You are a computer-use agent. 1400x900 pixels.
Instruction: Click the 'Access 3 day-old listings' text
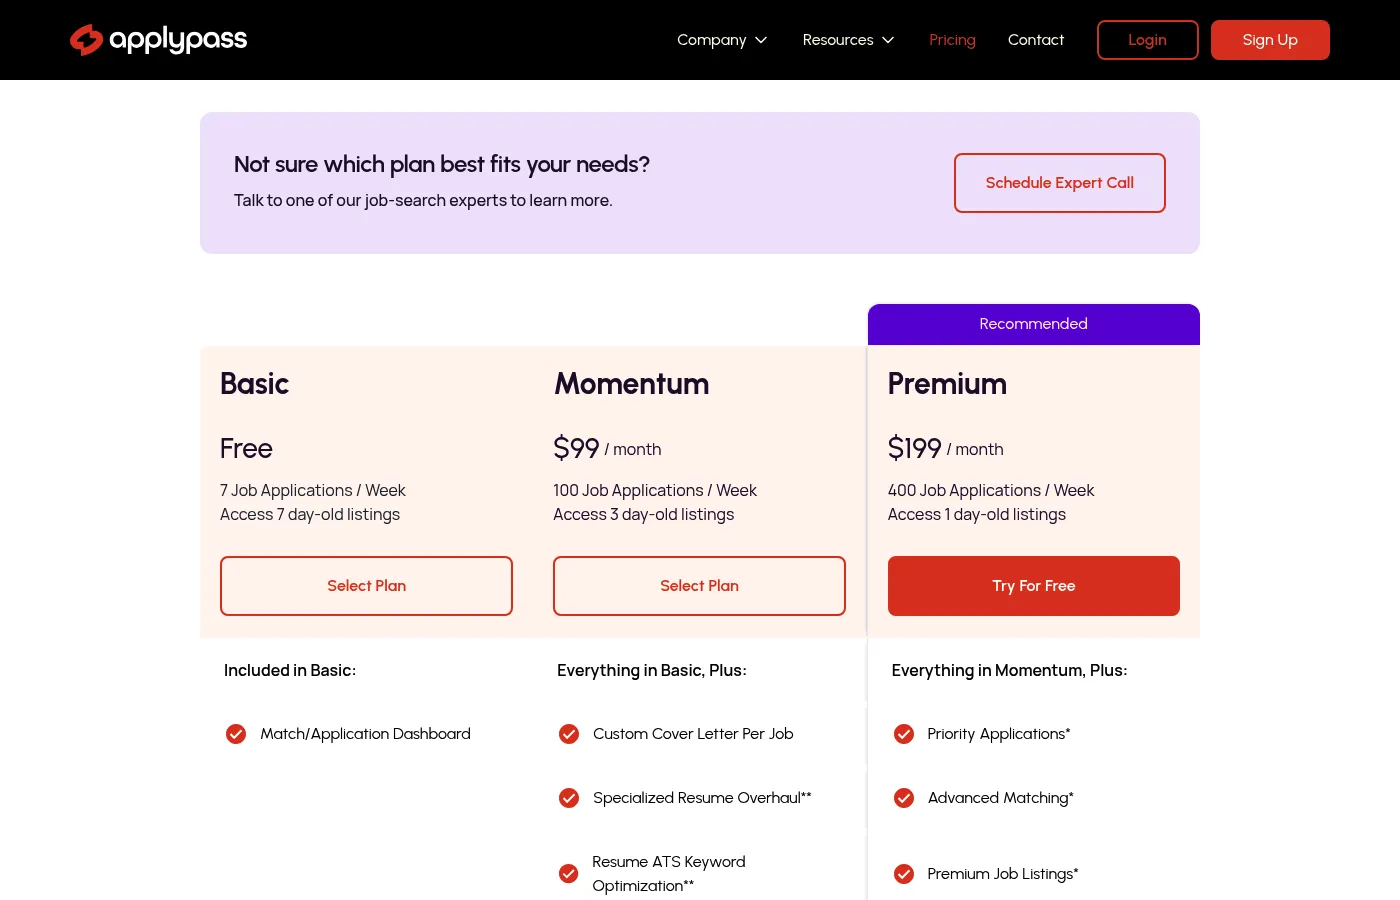[644, 515]
